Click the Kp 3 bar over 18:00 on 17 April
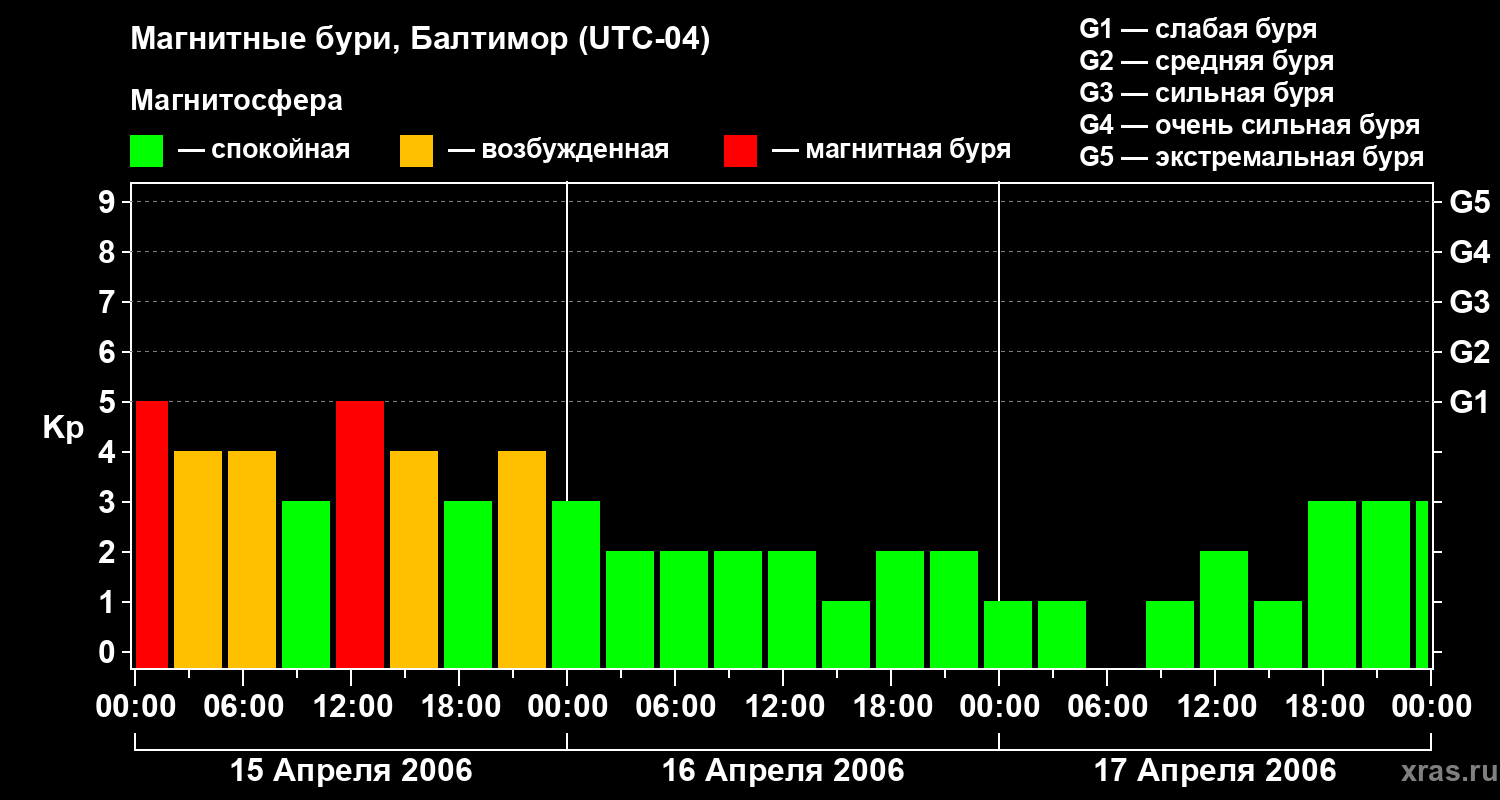The height and width of the screenshot is (800, 1500). click(x=1332, y=584)
